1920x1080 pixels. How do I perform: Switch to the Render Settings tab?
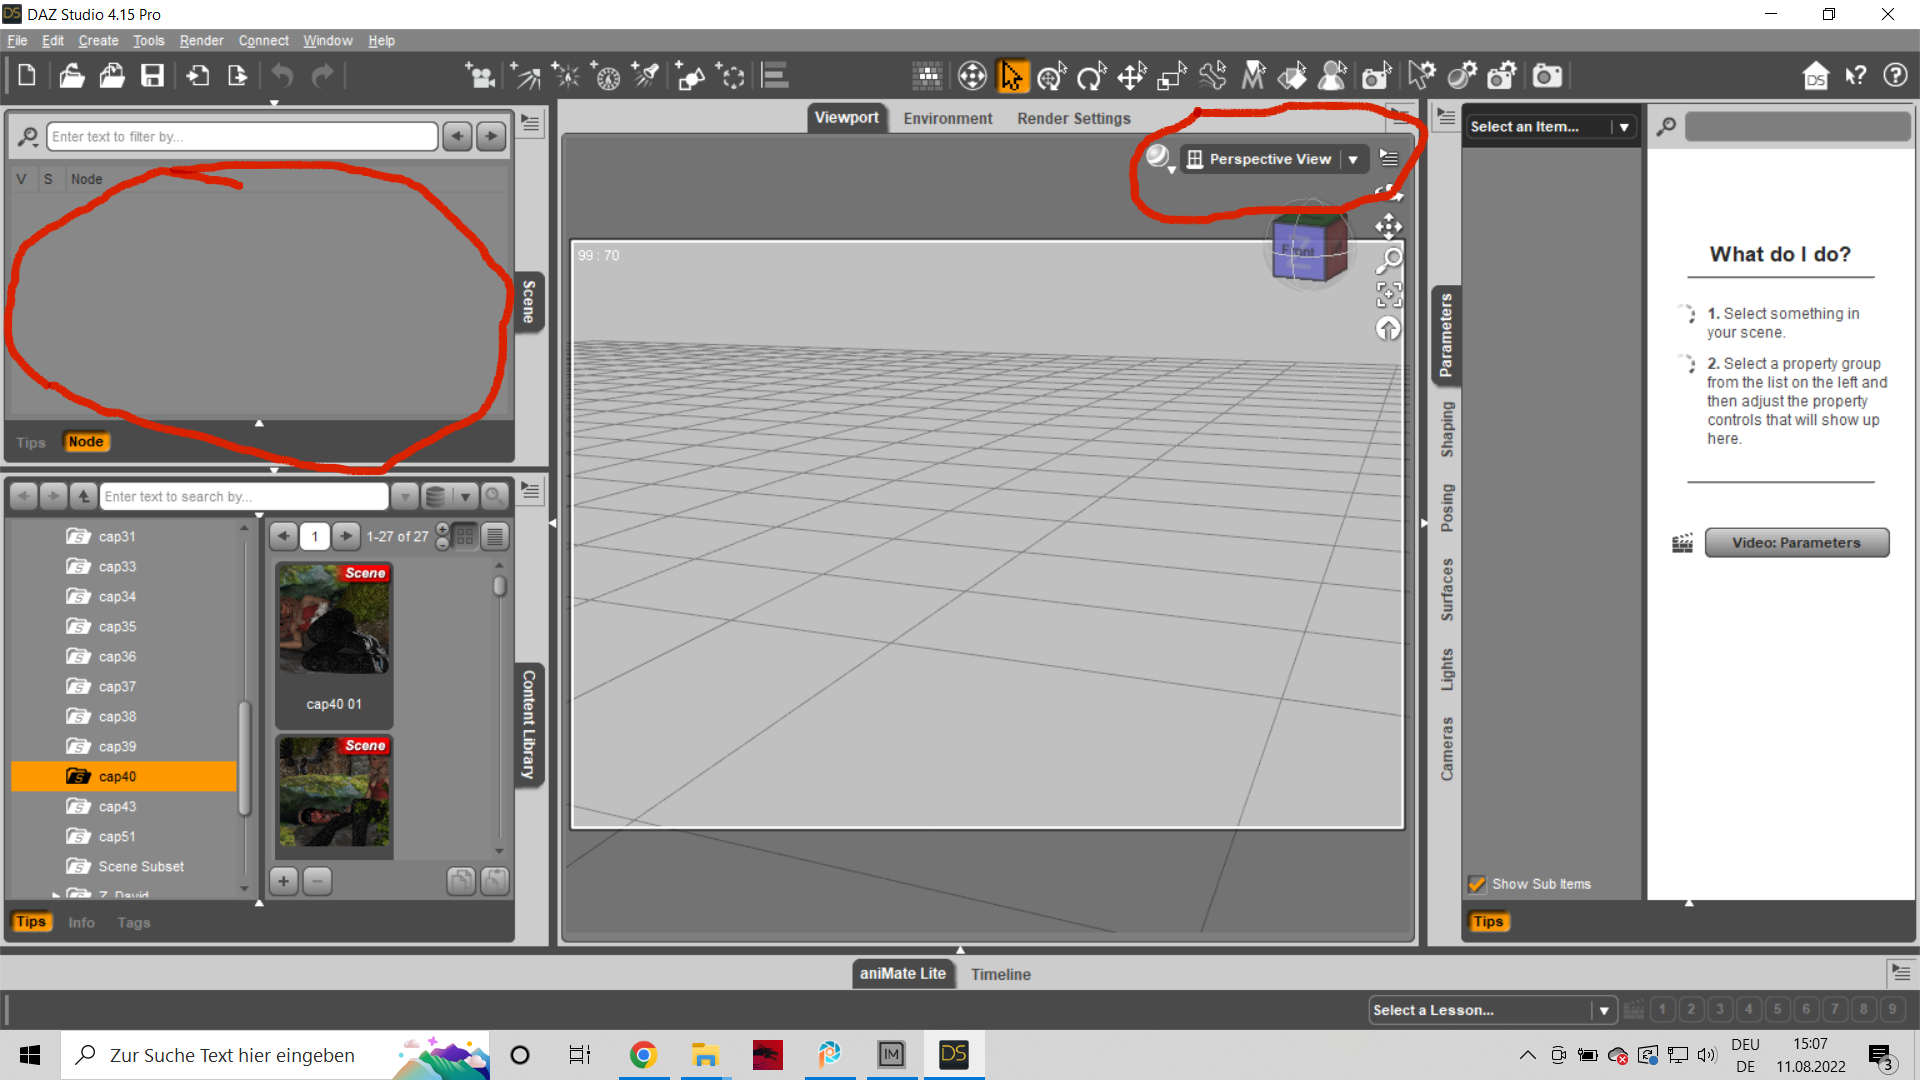point(1073,118)
